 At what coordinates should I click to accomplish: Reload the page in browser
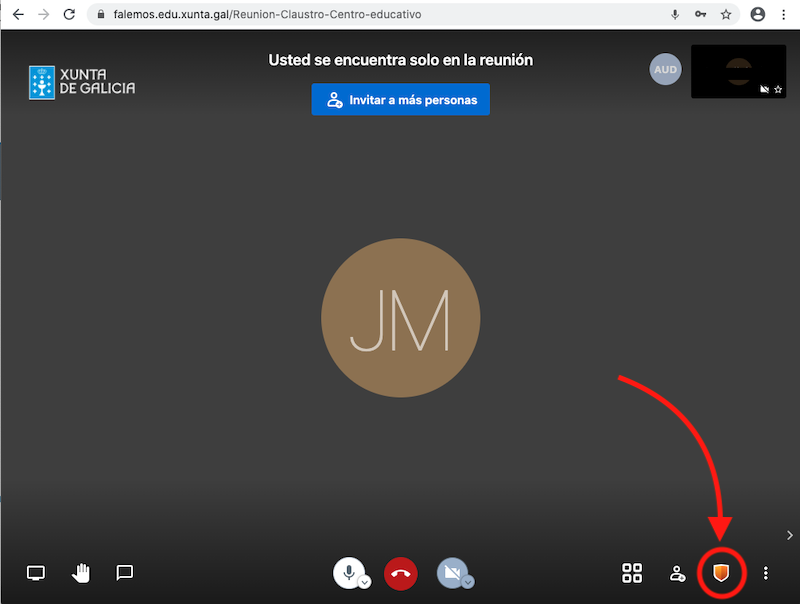(x=69, y=15)
